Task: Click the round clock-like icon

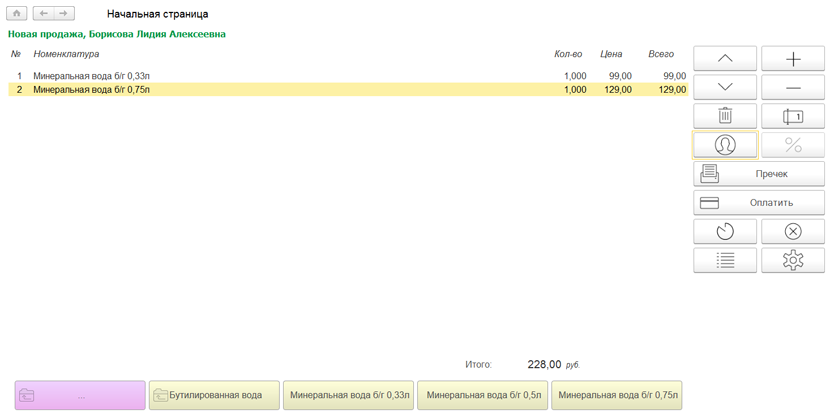Action: pyautogui.click(x=725, y=231)
